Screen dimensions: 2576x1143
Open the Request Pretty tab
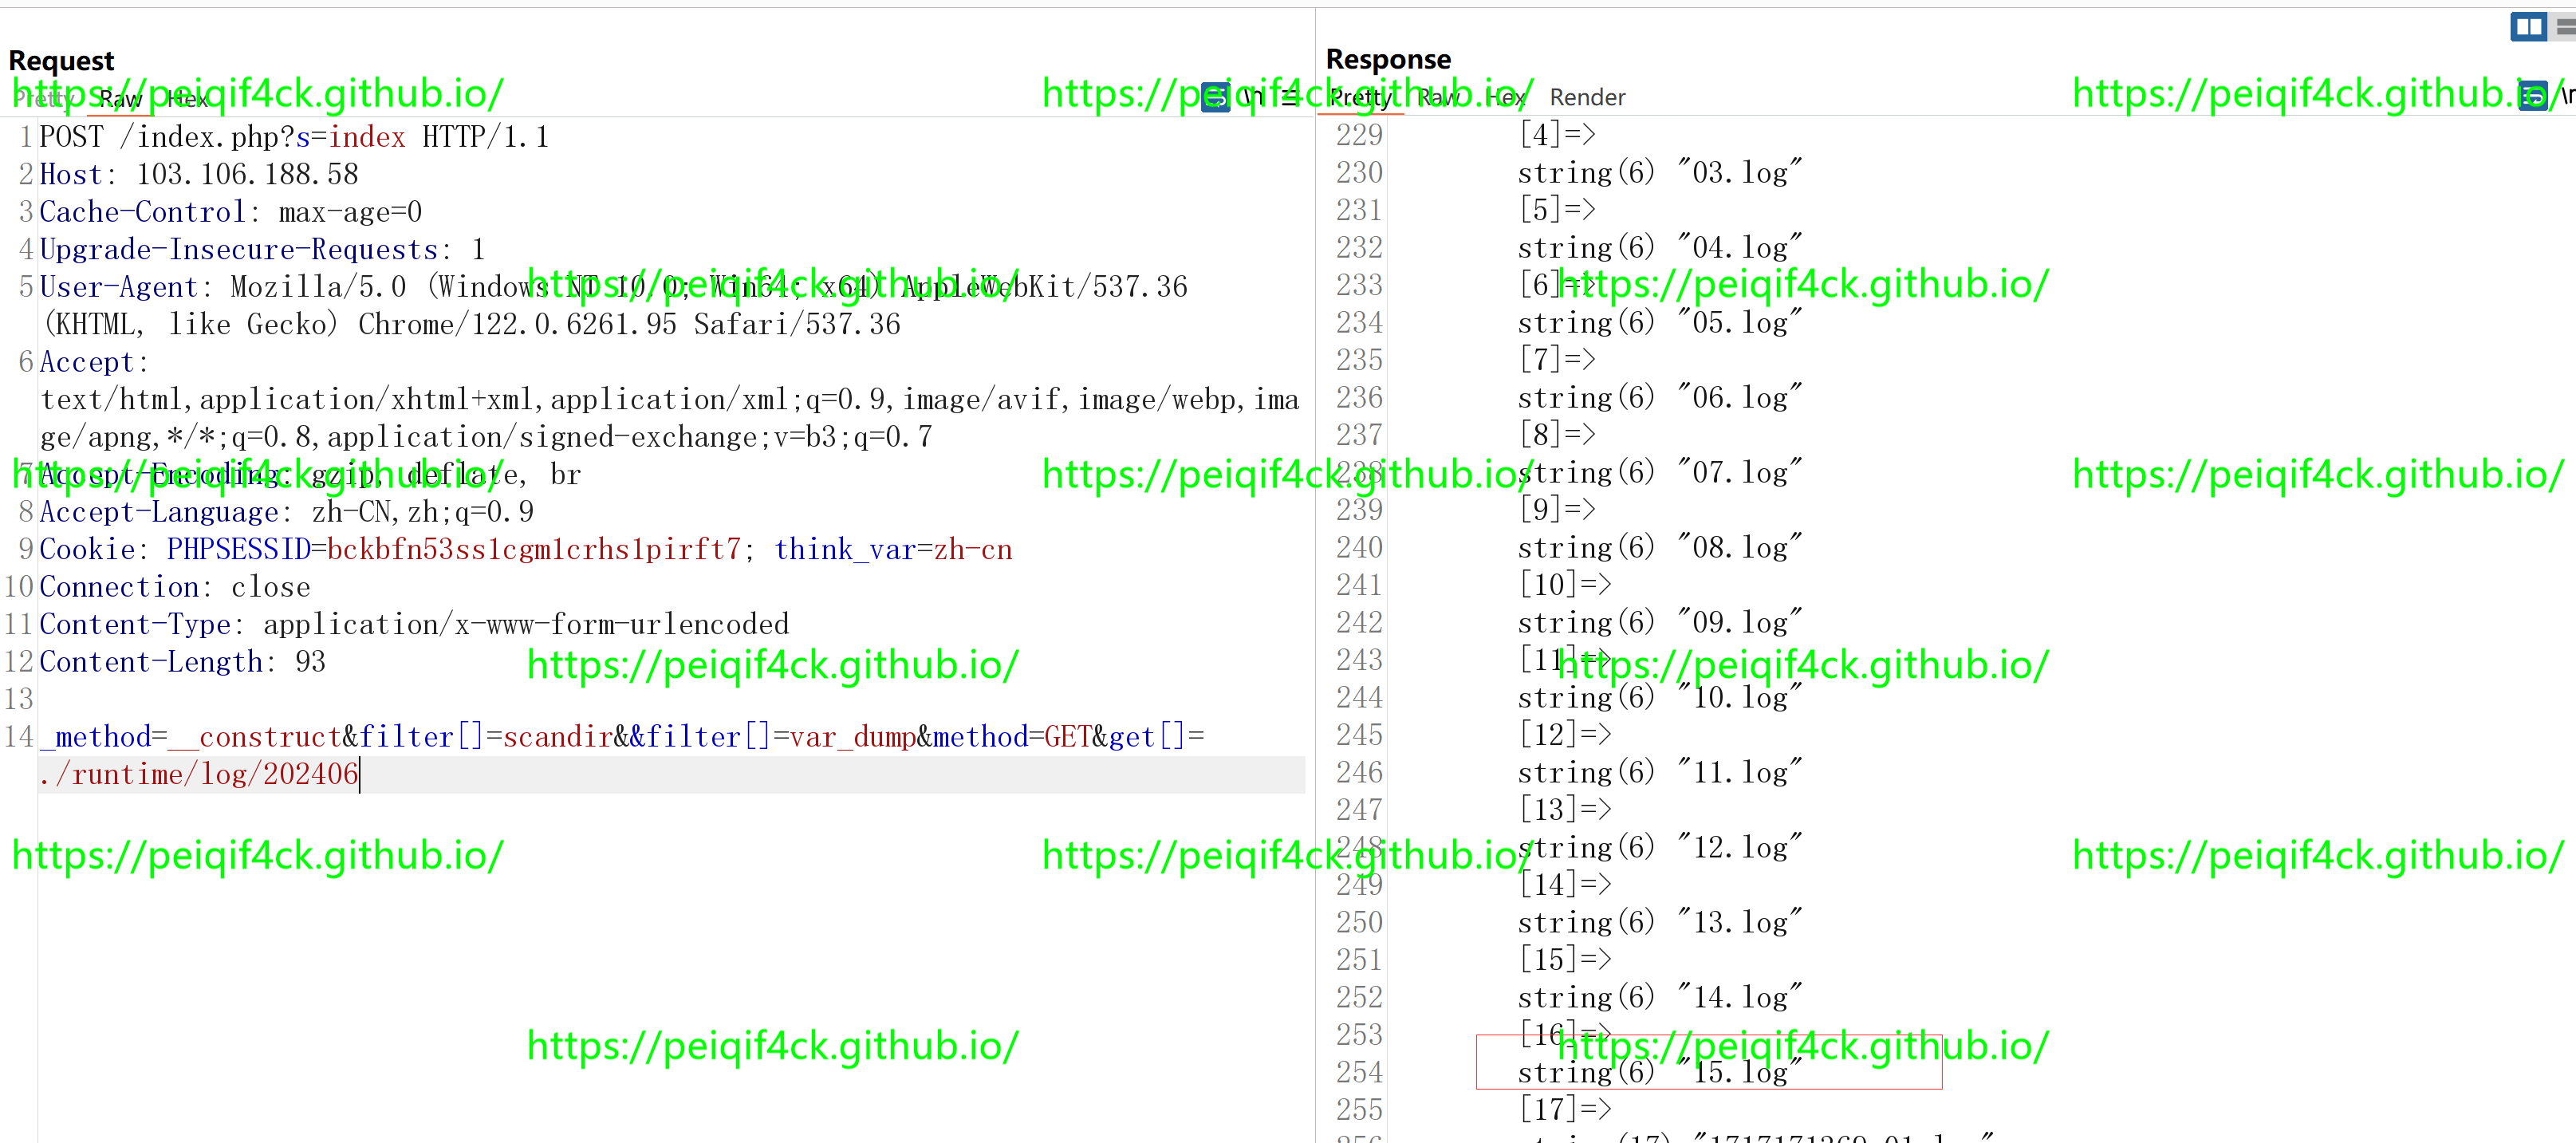(x=42, y=98)
